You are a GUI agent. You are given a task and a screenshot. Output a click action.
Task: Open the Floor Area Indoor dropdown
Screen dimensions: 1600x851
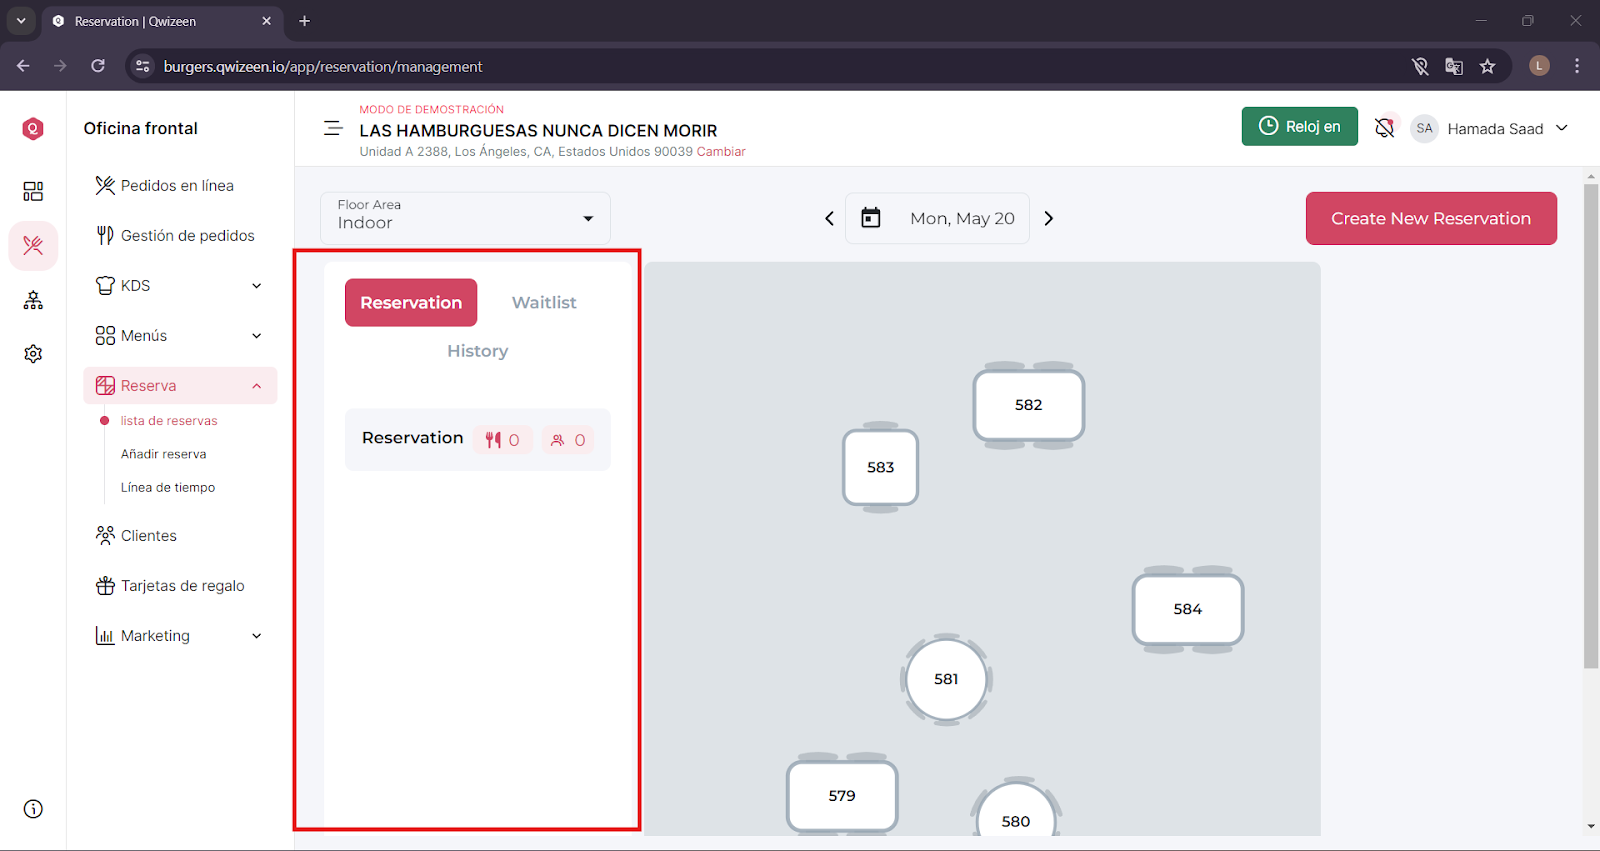[465, 218]
